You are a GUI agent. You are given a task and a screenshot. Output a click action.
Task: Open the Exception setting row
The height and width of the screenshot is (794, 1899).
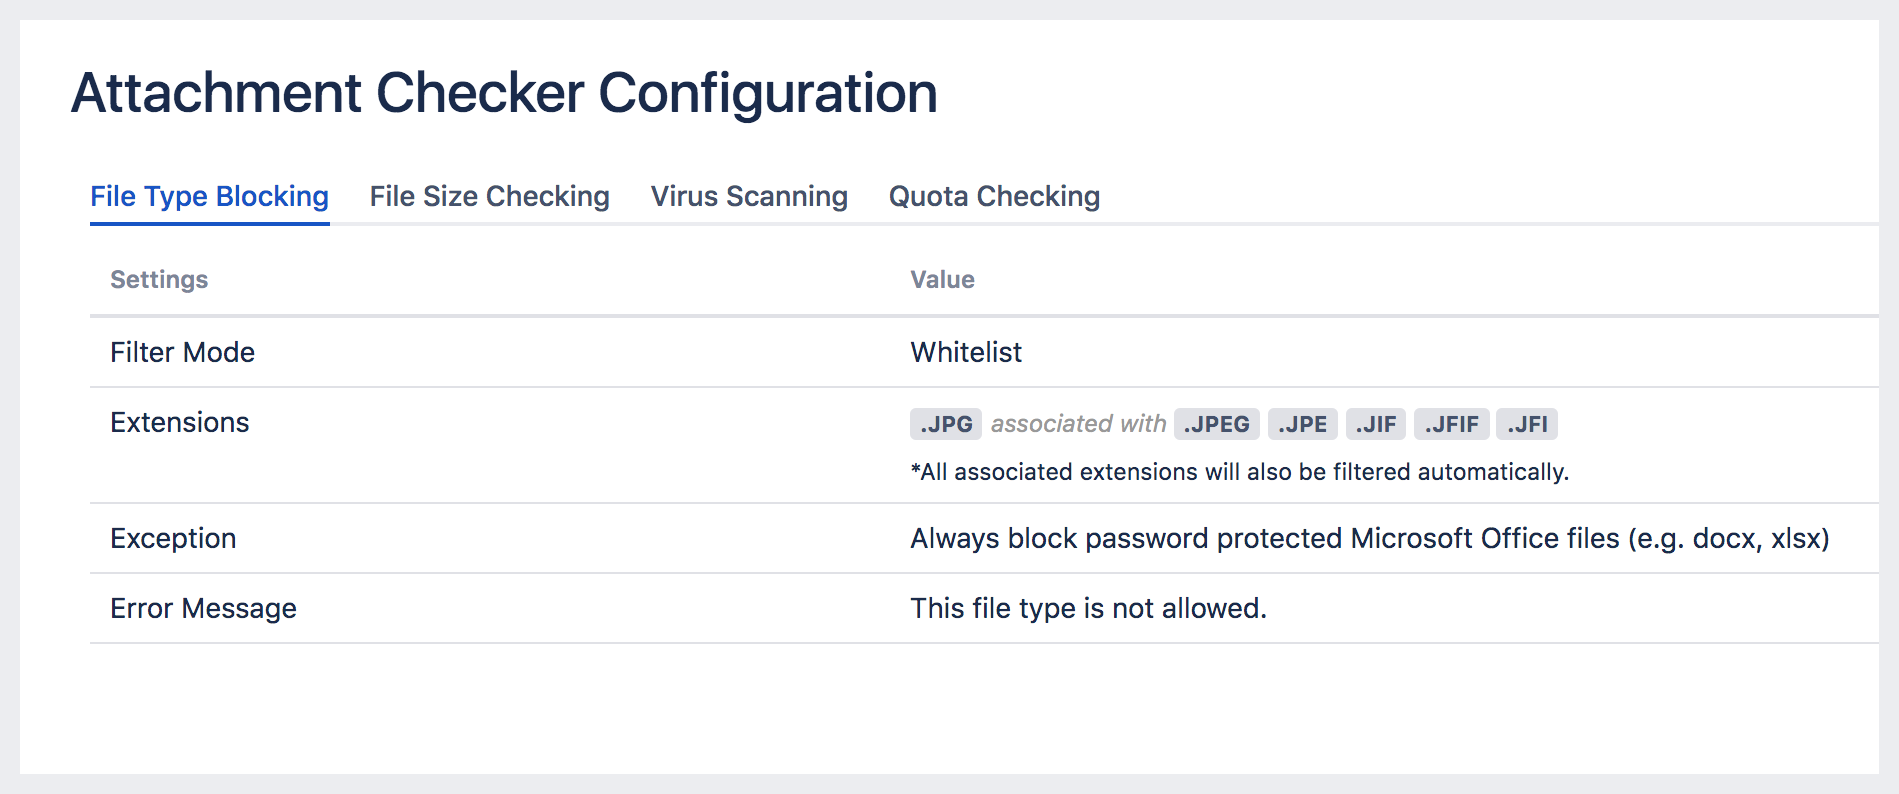(173, 538)
